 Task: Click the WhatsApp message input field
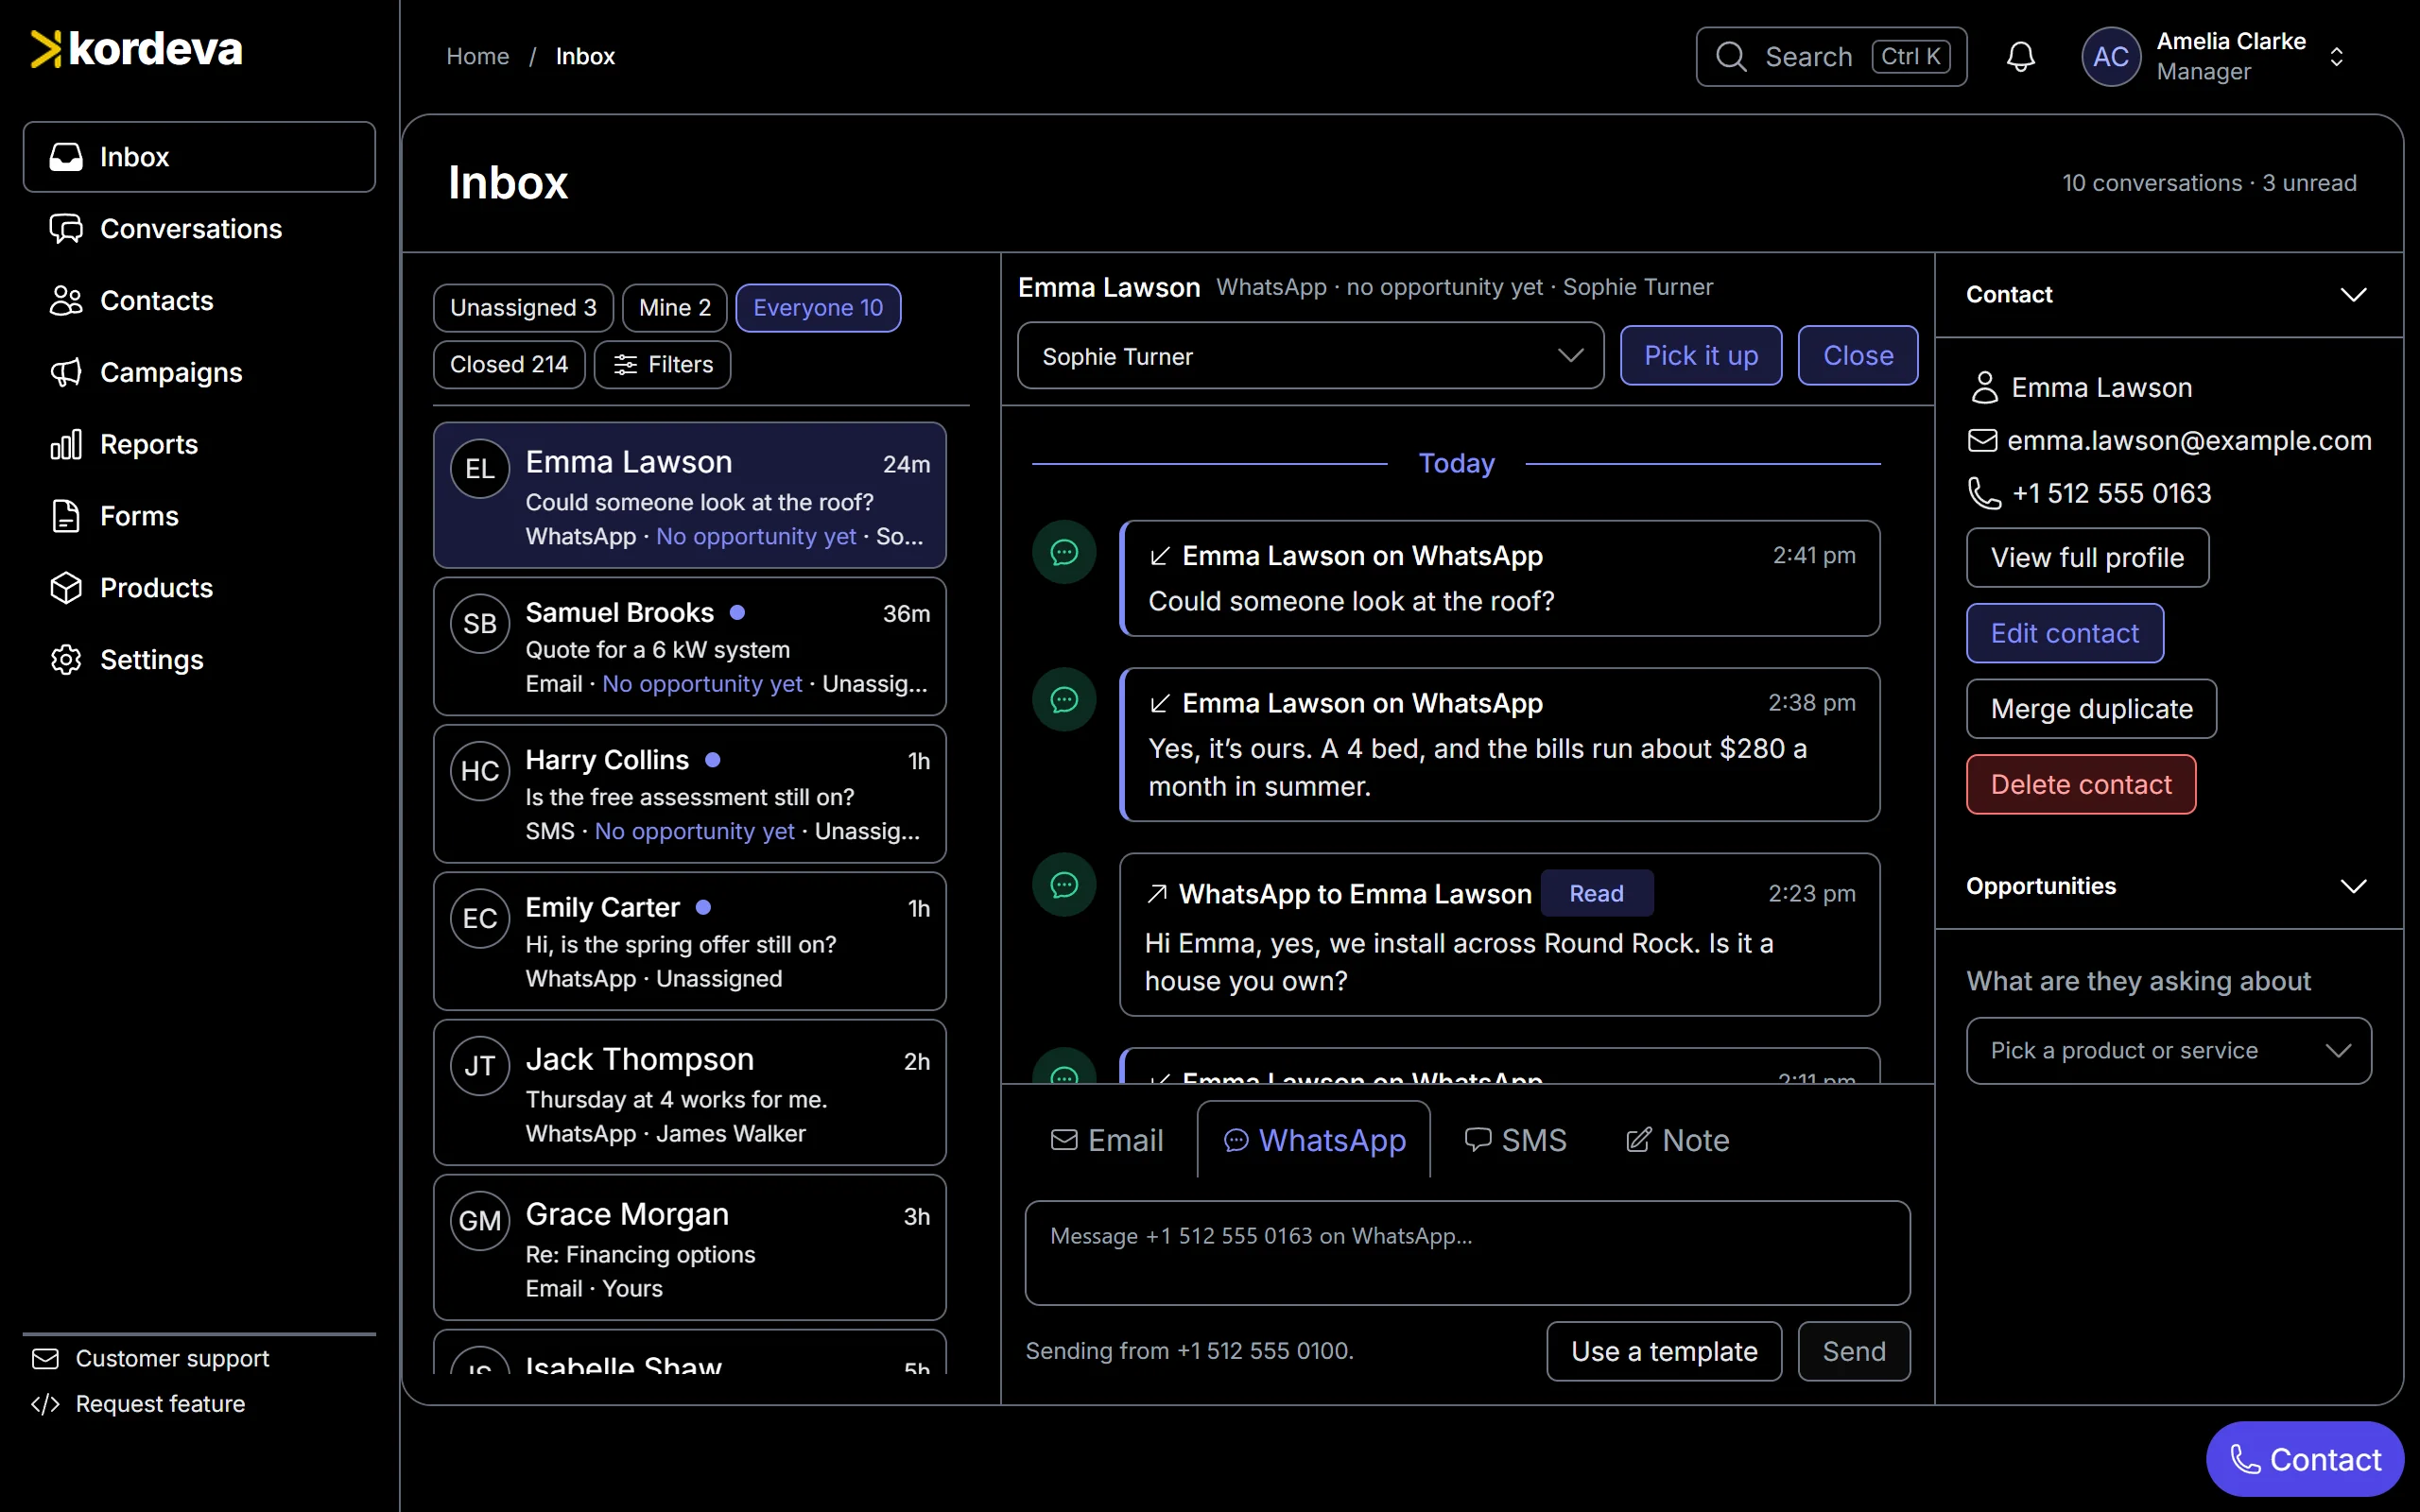click(x=1467, y=1253)
